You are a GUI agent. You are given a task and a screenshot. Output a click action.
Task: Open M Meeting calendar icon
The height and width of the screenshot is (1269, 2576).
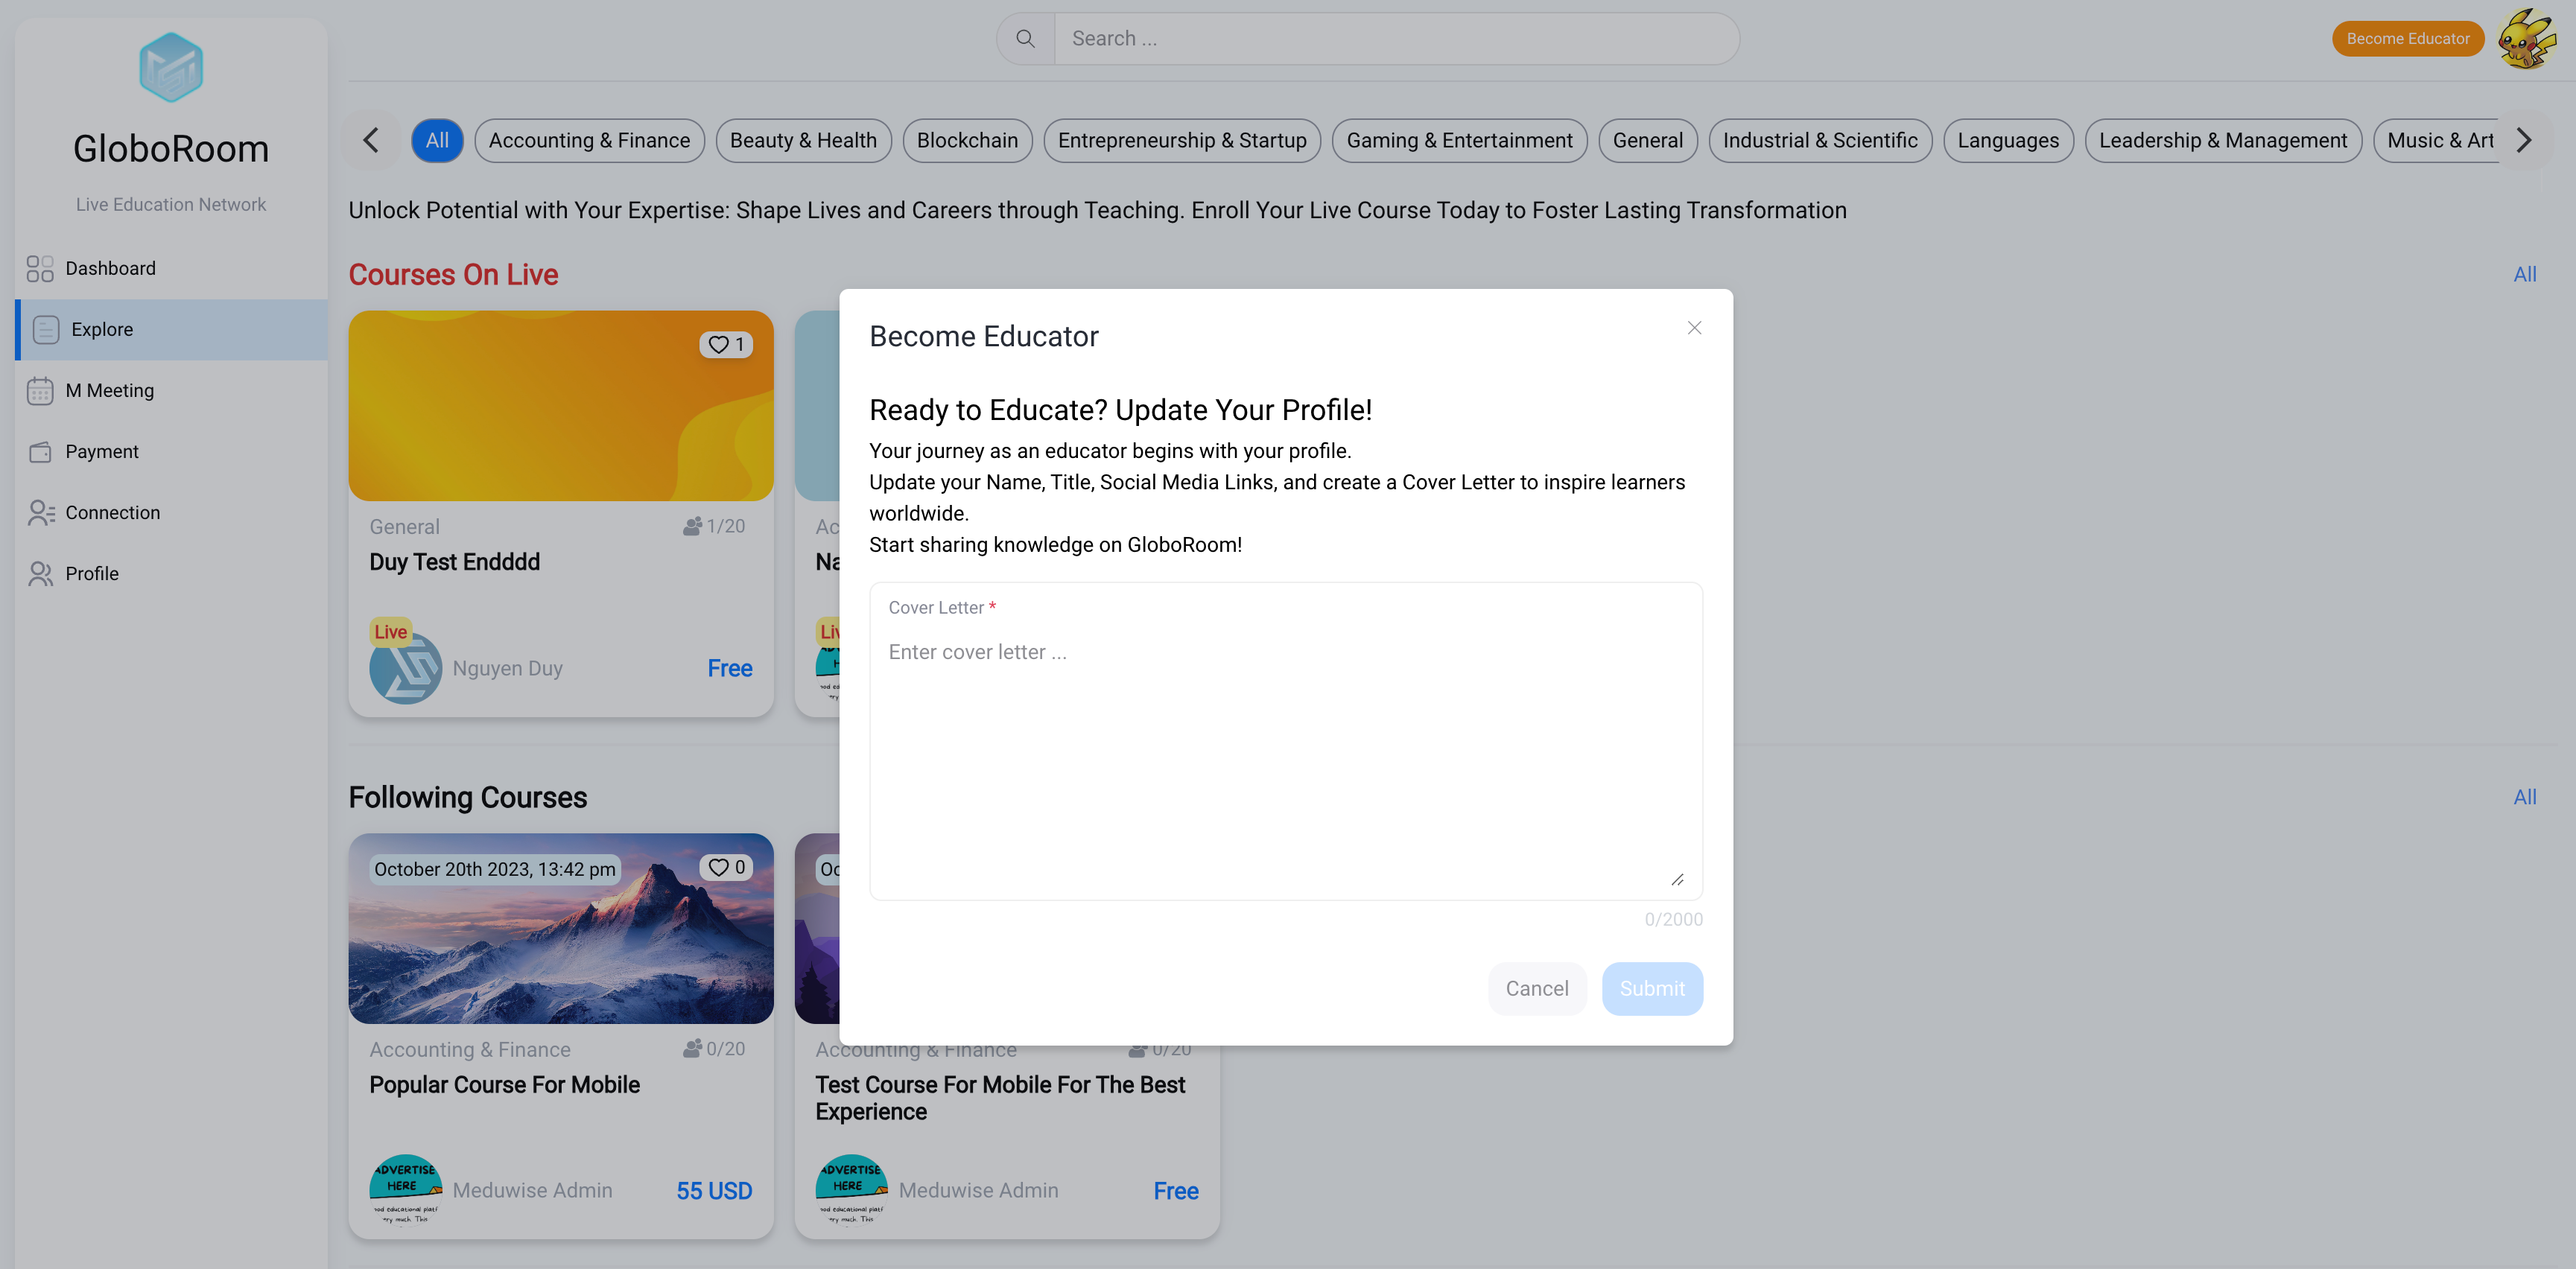coord(40,390)
